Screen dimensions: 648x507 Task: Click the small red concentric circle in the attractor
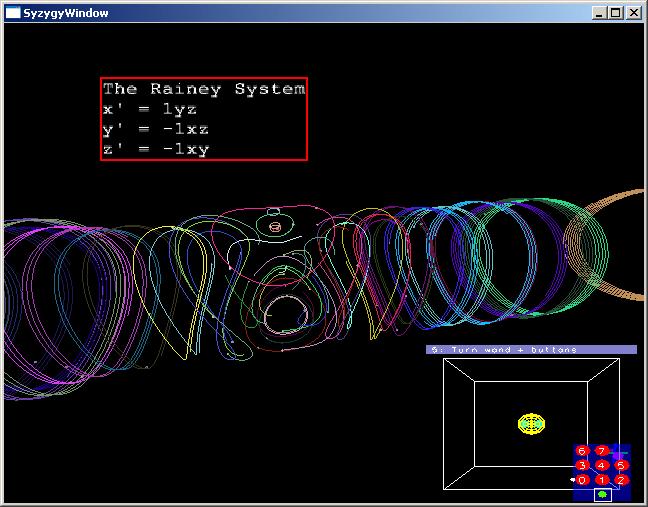pyautogui.click(x=275, y=227)
